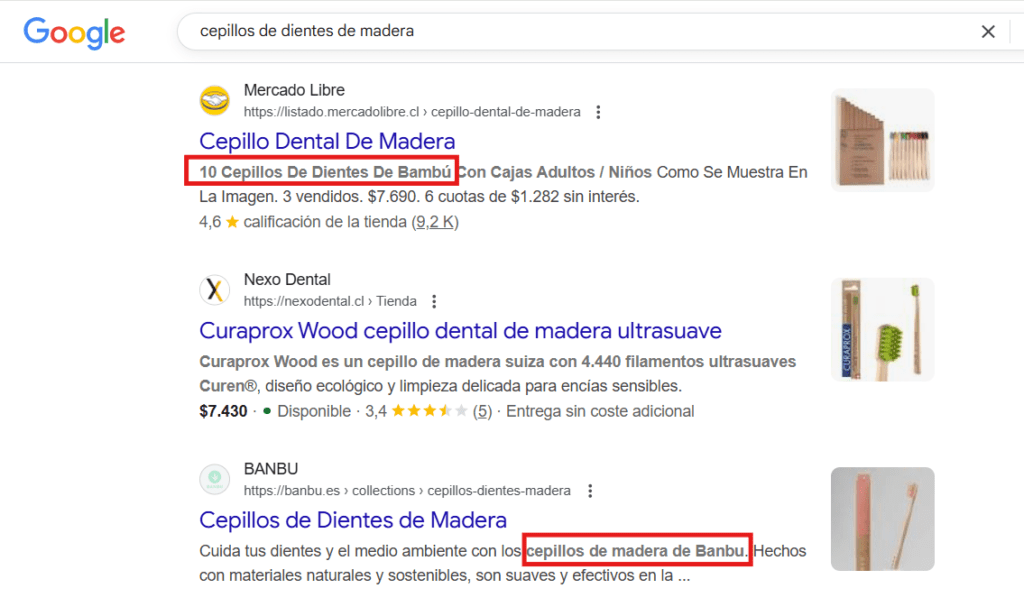
Task: Click the Google logo
Action: [x=74, y=32]
